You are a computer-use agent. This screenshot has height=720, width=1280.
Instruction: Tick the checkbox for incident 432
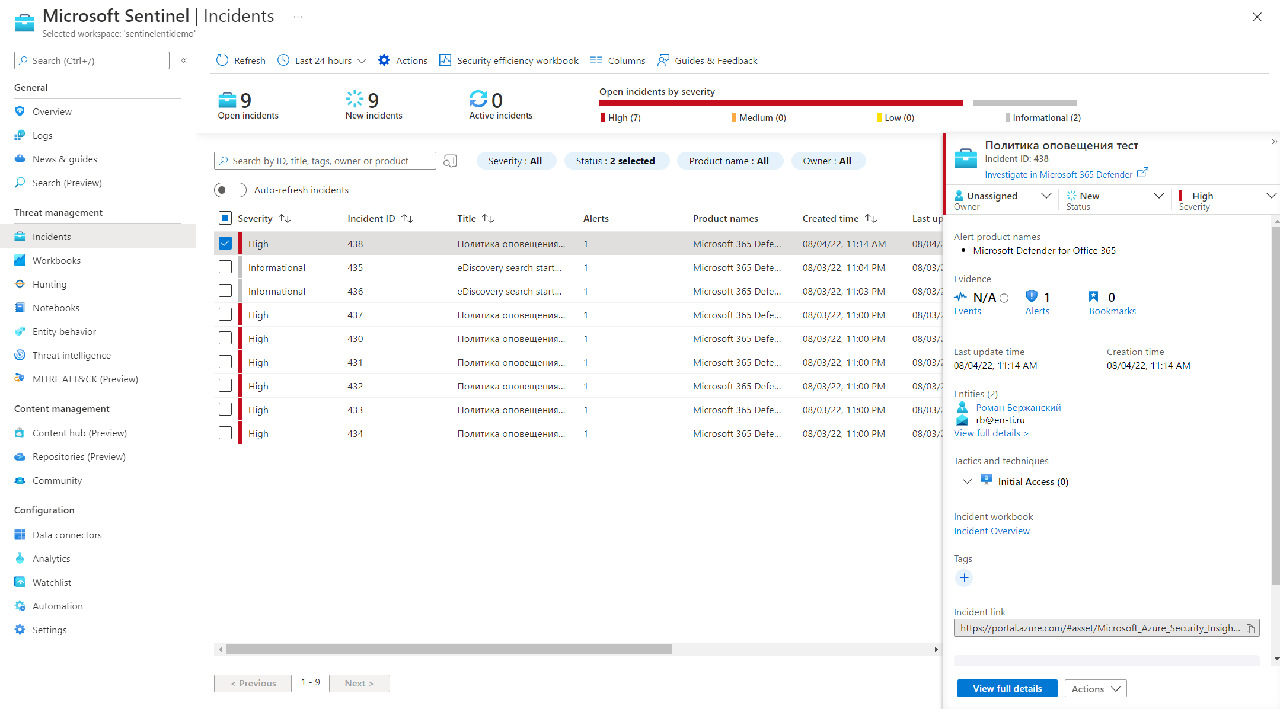click(x=225, y=386)
